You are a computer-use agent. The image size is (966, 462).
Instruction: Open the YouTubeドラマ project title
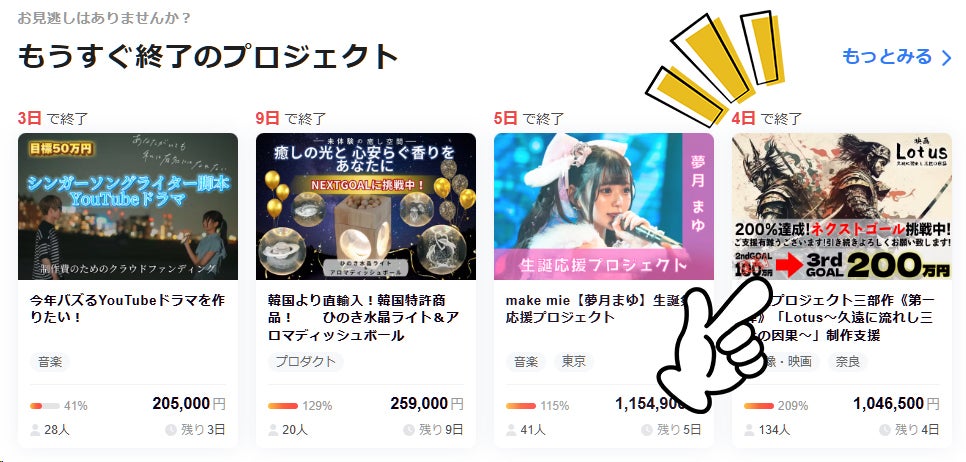tap(128, 309)
